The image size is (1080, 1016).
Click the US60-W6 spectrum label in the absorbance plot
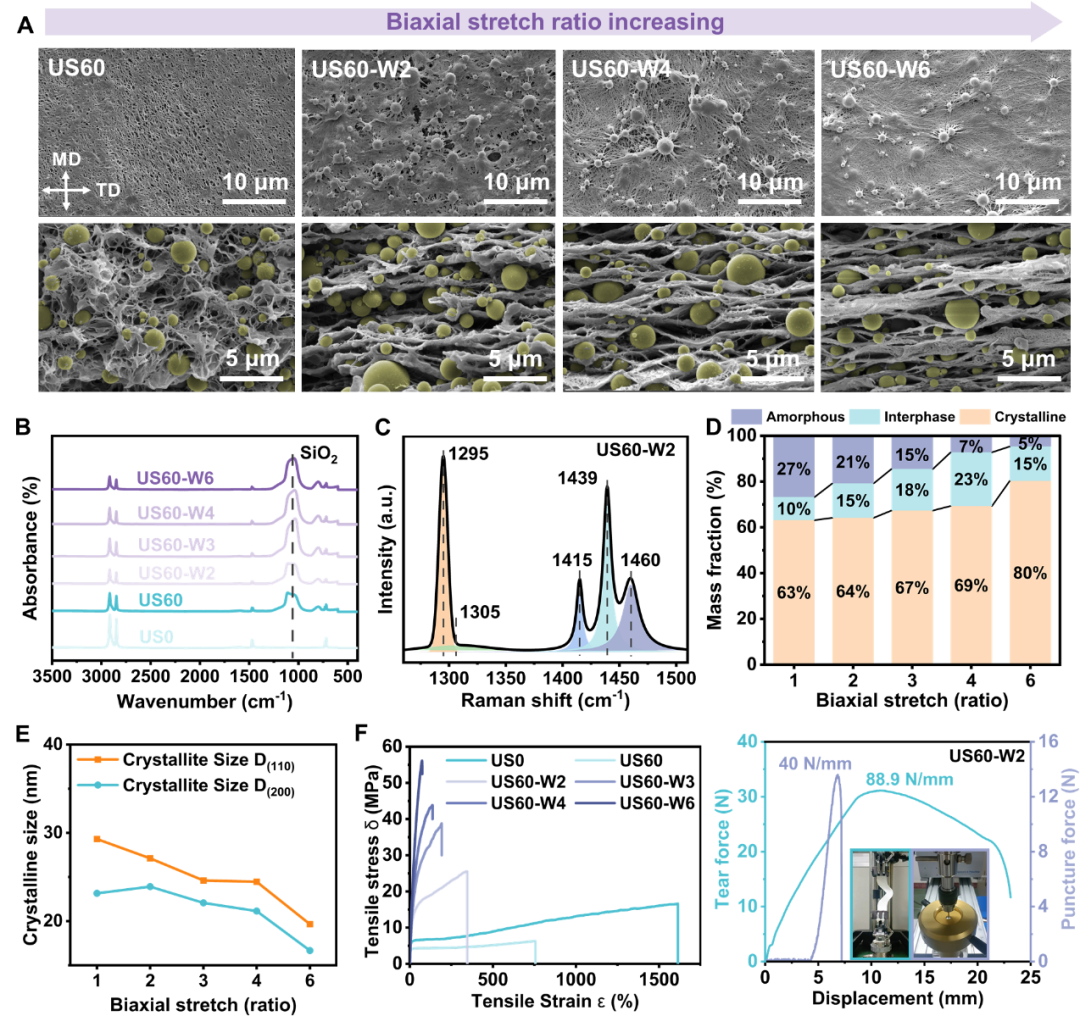pyautogui.click(x=175, y=478)
